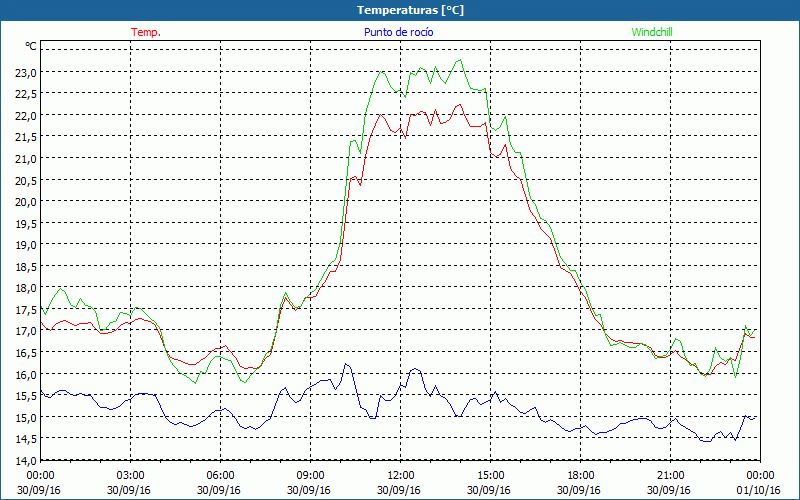Click the 21:00 time label
This screenshot has width=800, height=500.
[670, 475]
